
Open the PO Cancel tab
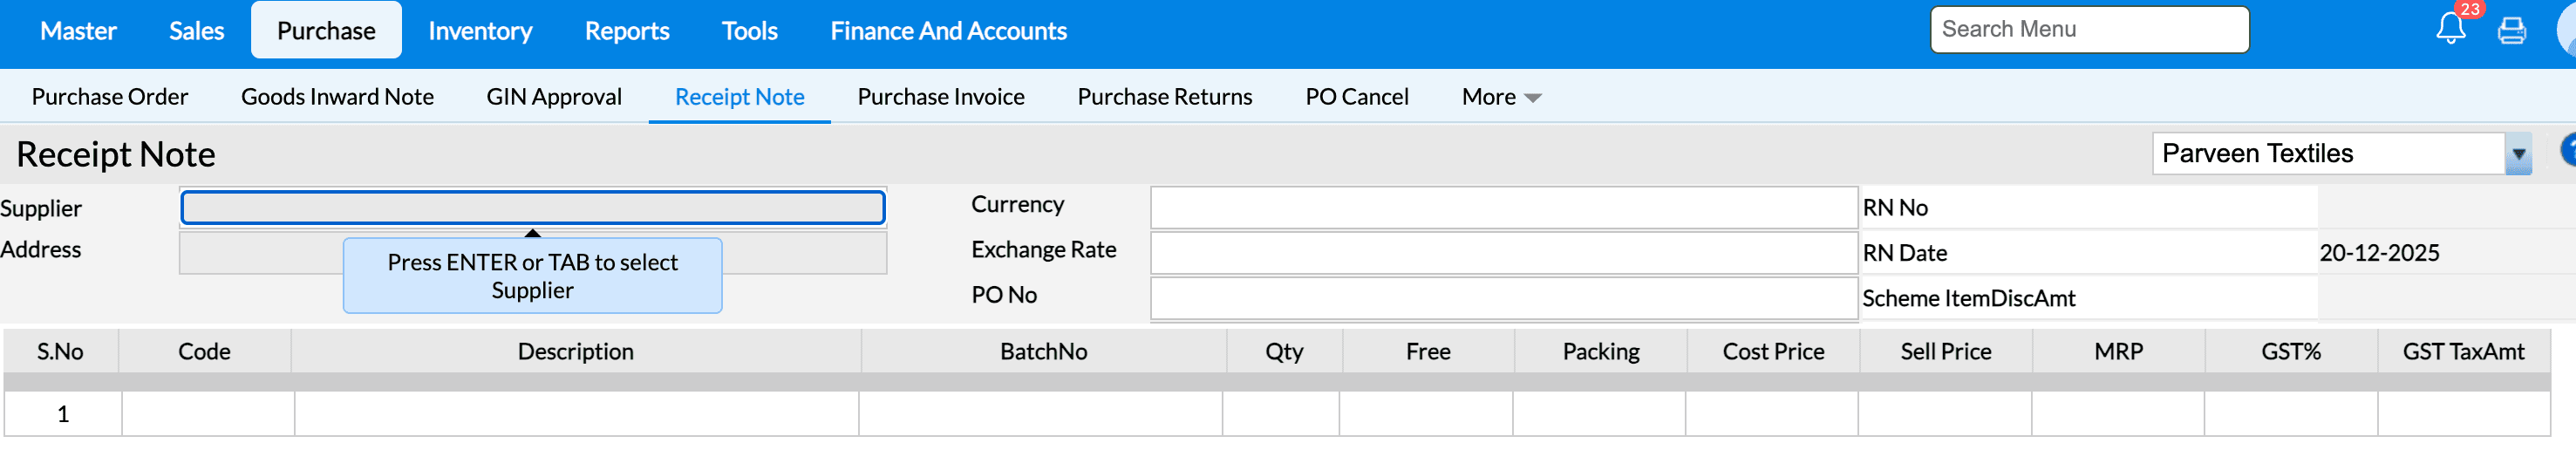(1356, 97)
